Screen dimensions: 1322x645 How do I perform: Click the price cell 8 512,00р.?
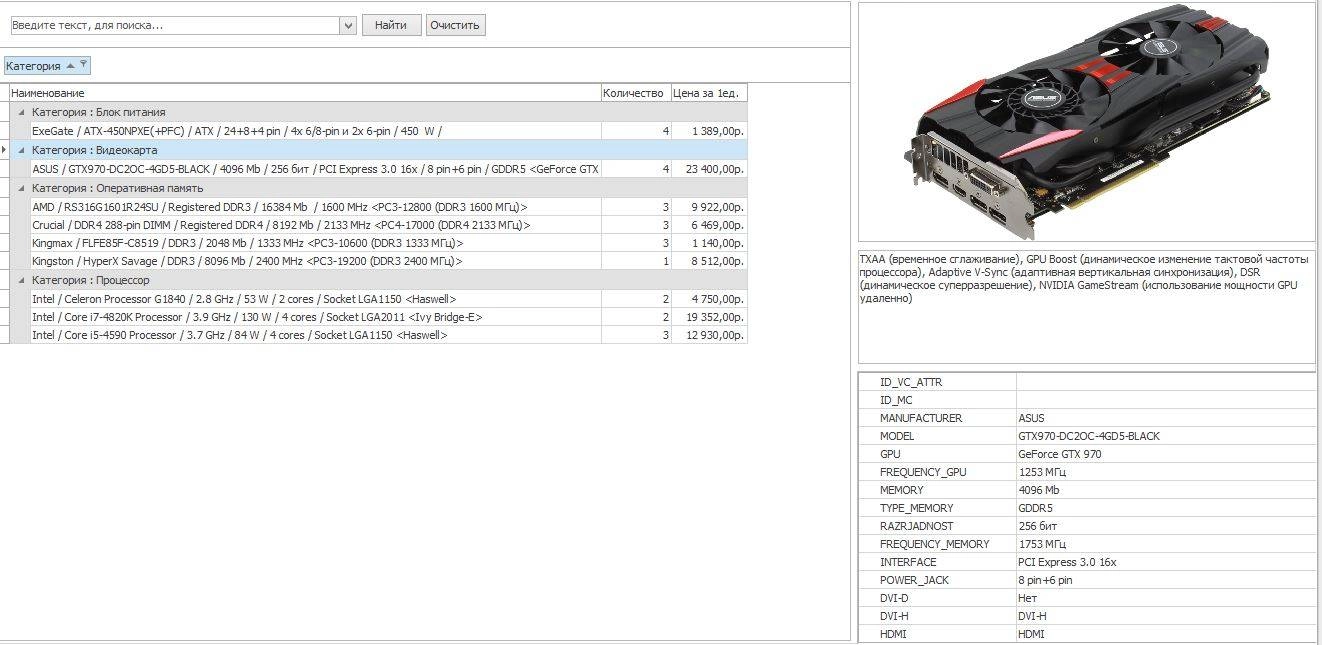coord(709,261)
